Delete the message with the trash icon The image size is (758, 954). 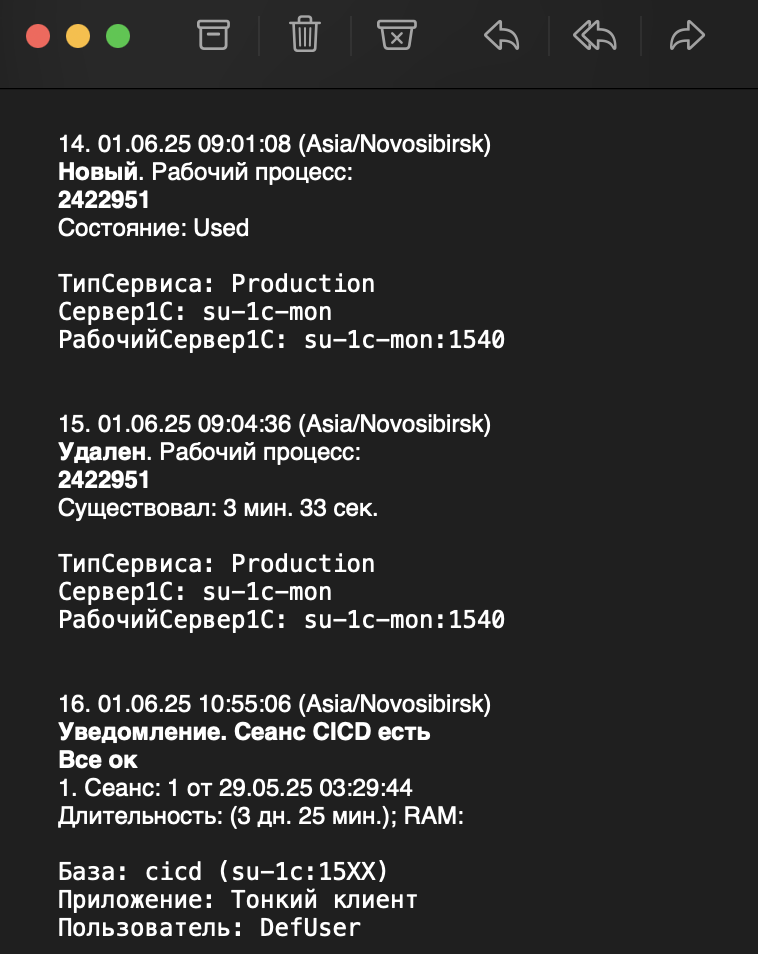304,37
